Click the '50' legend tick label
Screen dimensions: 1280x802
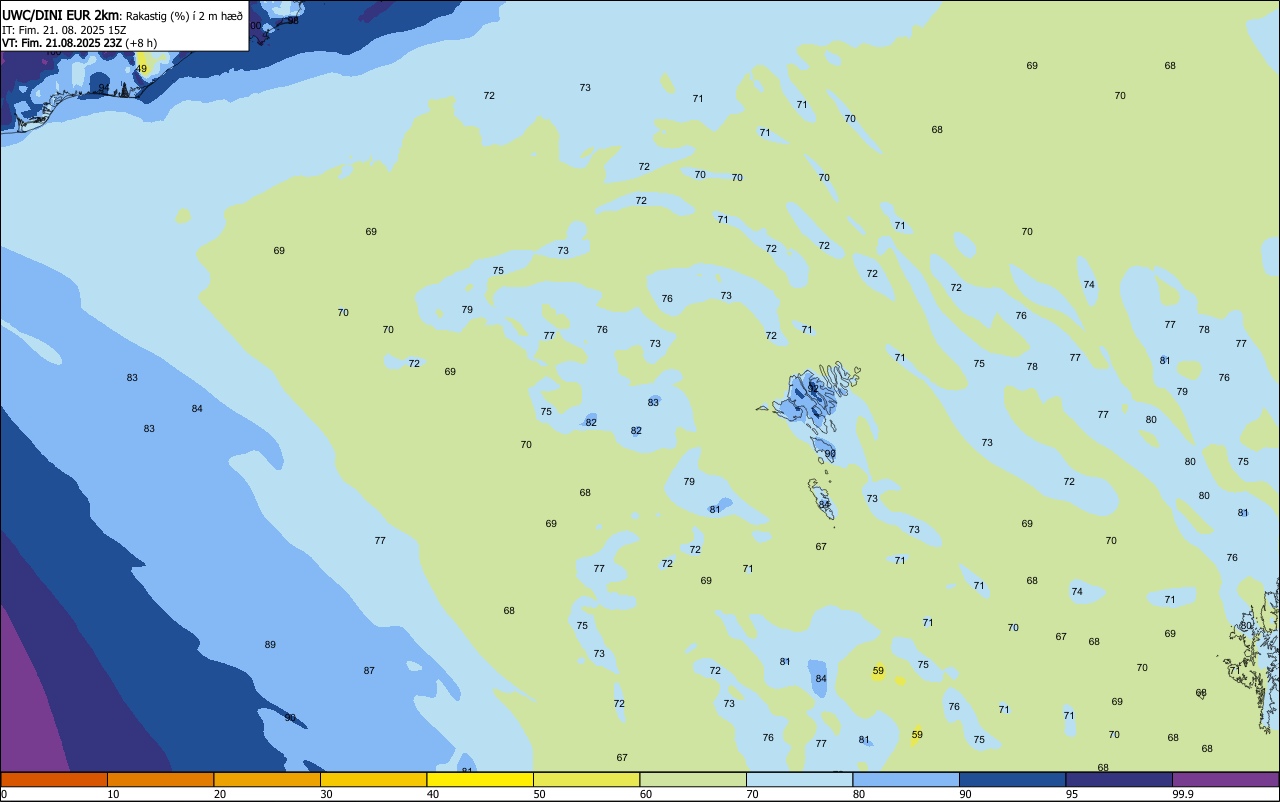point(539,794)
